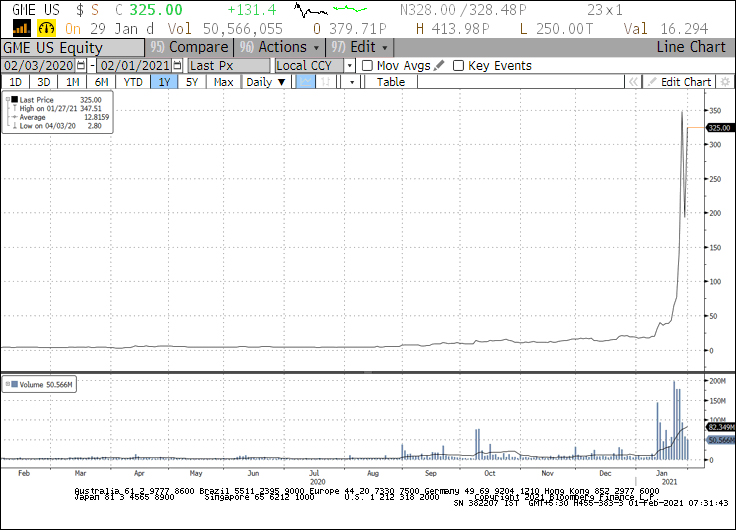Click the pencil icon next to Mov Avgs
Viewport: 736px width, 530px height.
[x=439, y=65]
